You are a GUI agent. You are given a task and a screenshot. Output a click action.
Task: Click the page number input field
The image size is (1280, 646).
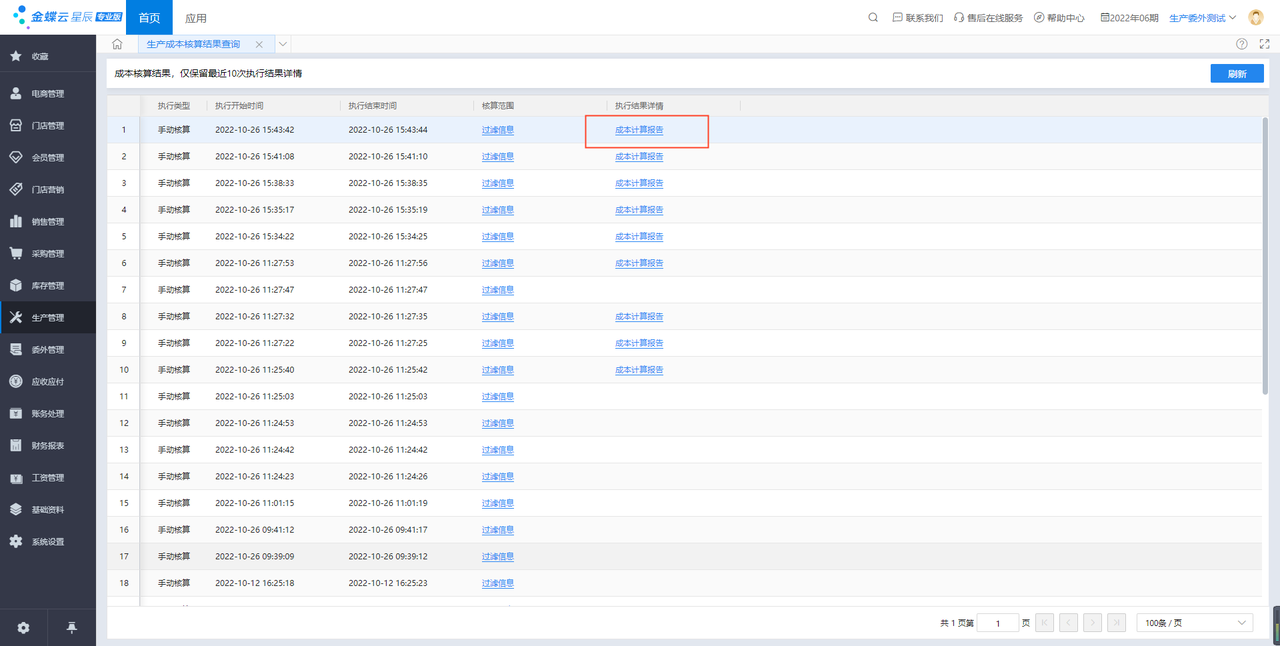[997, 623]
